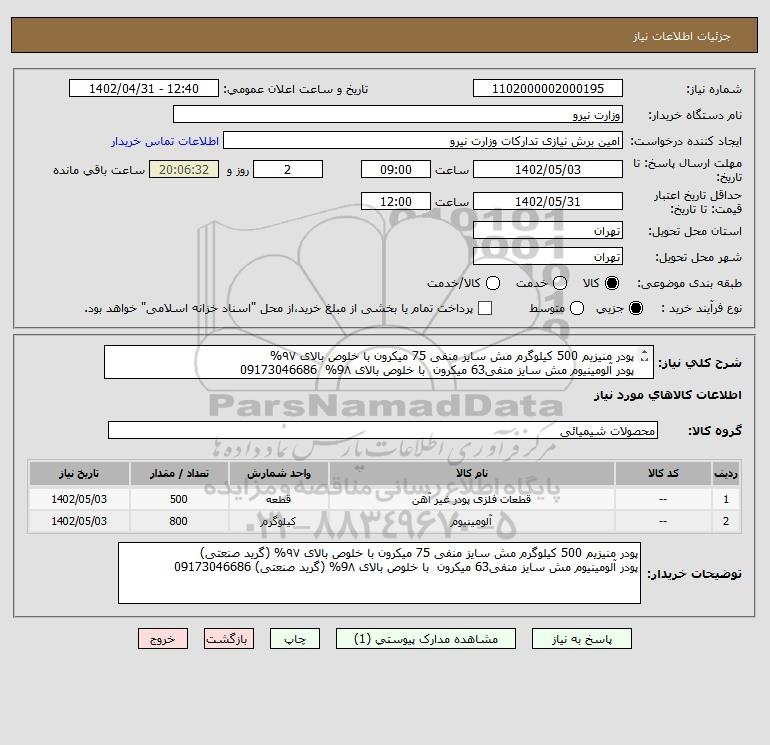Click the توضیحات خریدار text area

(x=379, y=573)
